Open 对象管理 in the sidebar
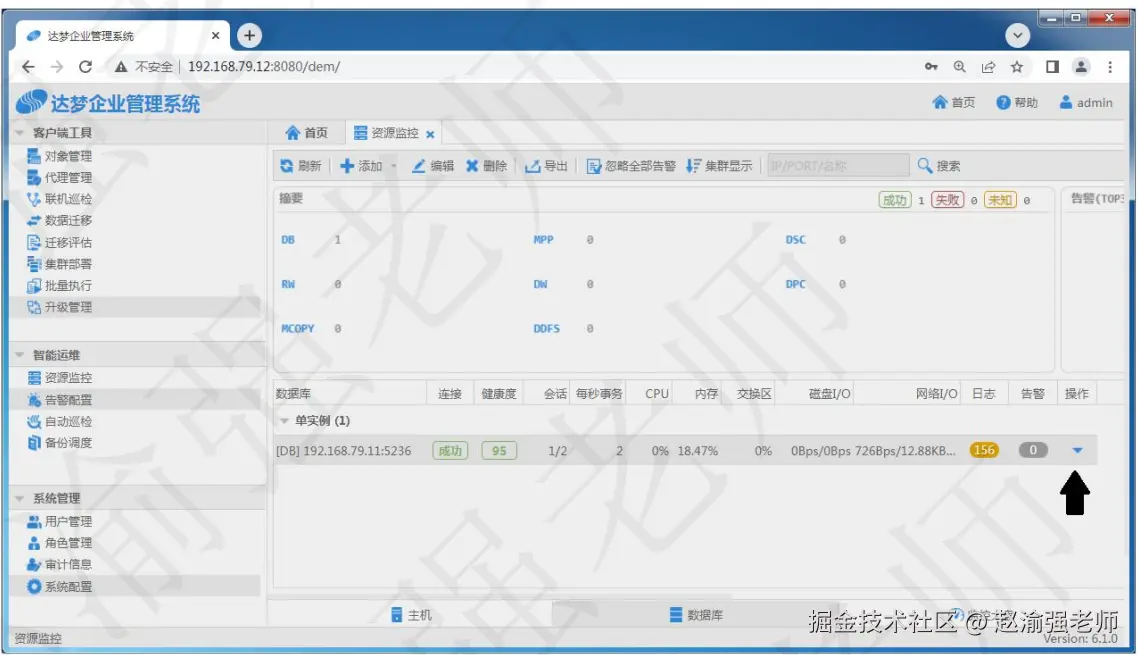Image resolution: width=1138 pixels, height=655 pixels. pos(60,156)
